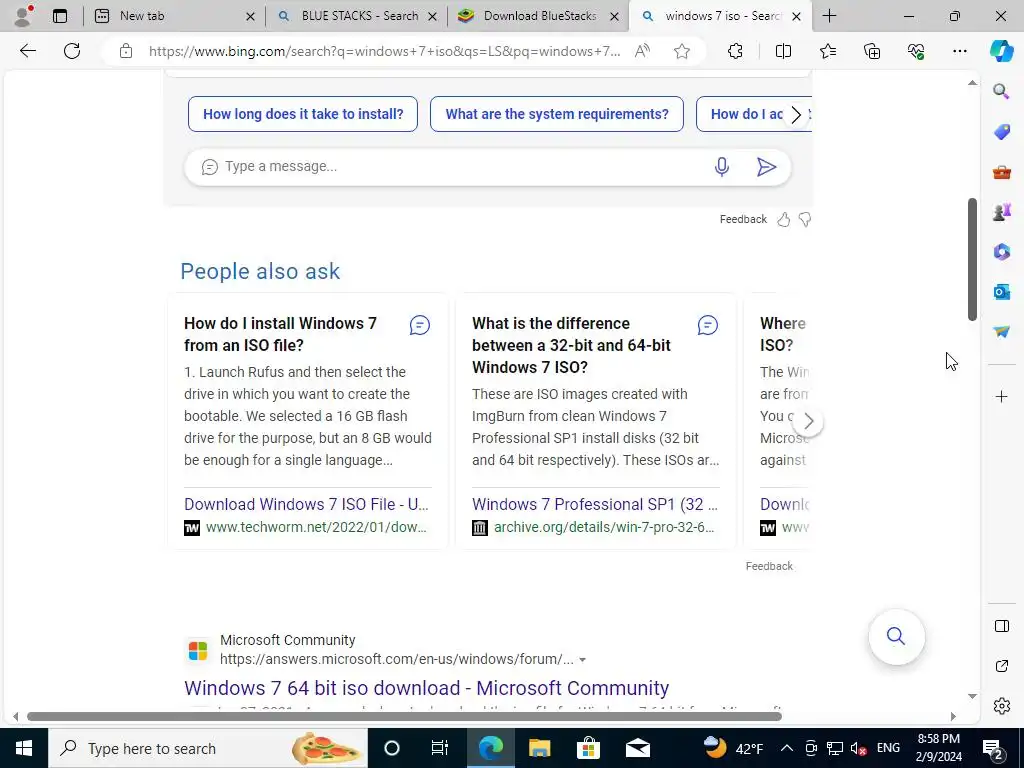Screen dimensions: 1024x768
Task: Open Microsoft Store from taskbar
Action: pos(588,748)
